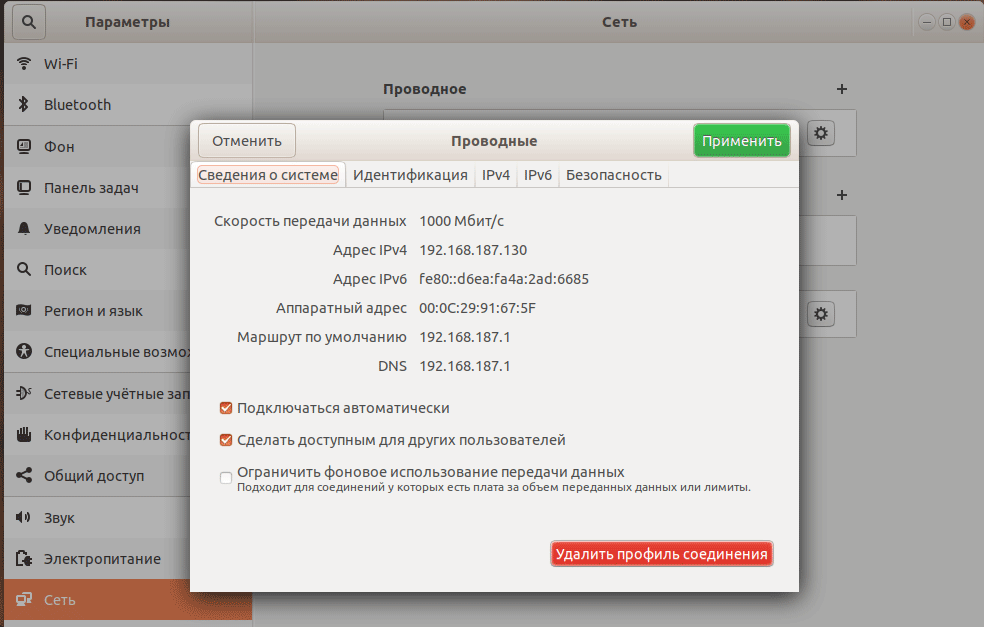
Task: Open the Общий доступ sharing panel
Action: coord(97,476)
